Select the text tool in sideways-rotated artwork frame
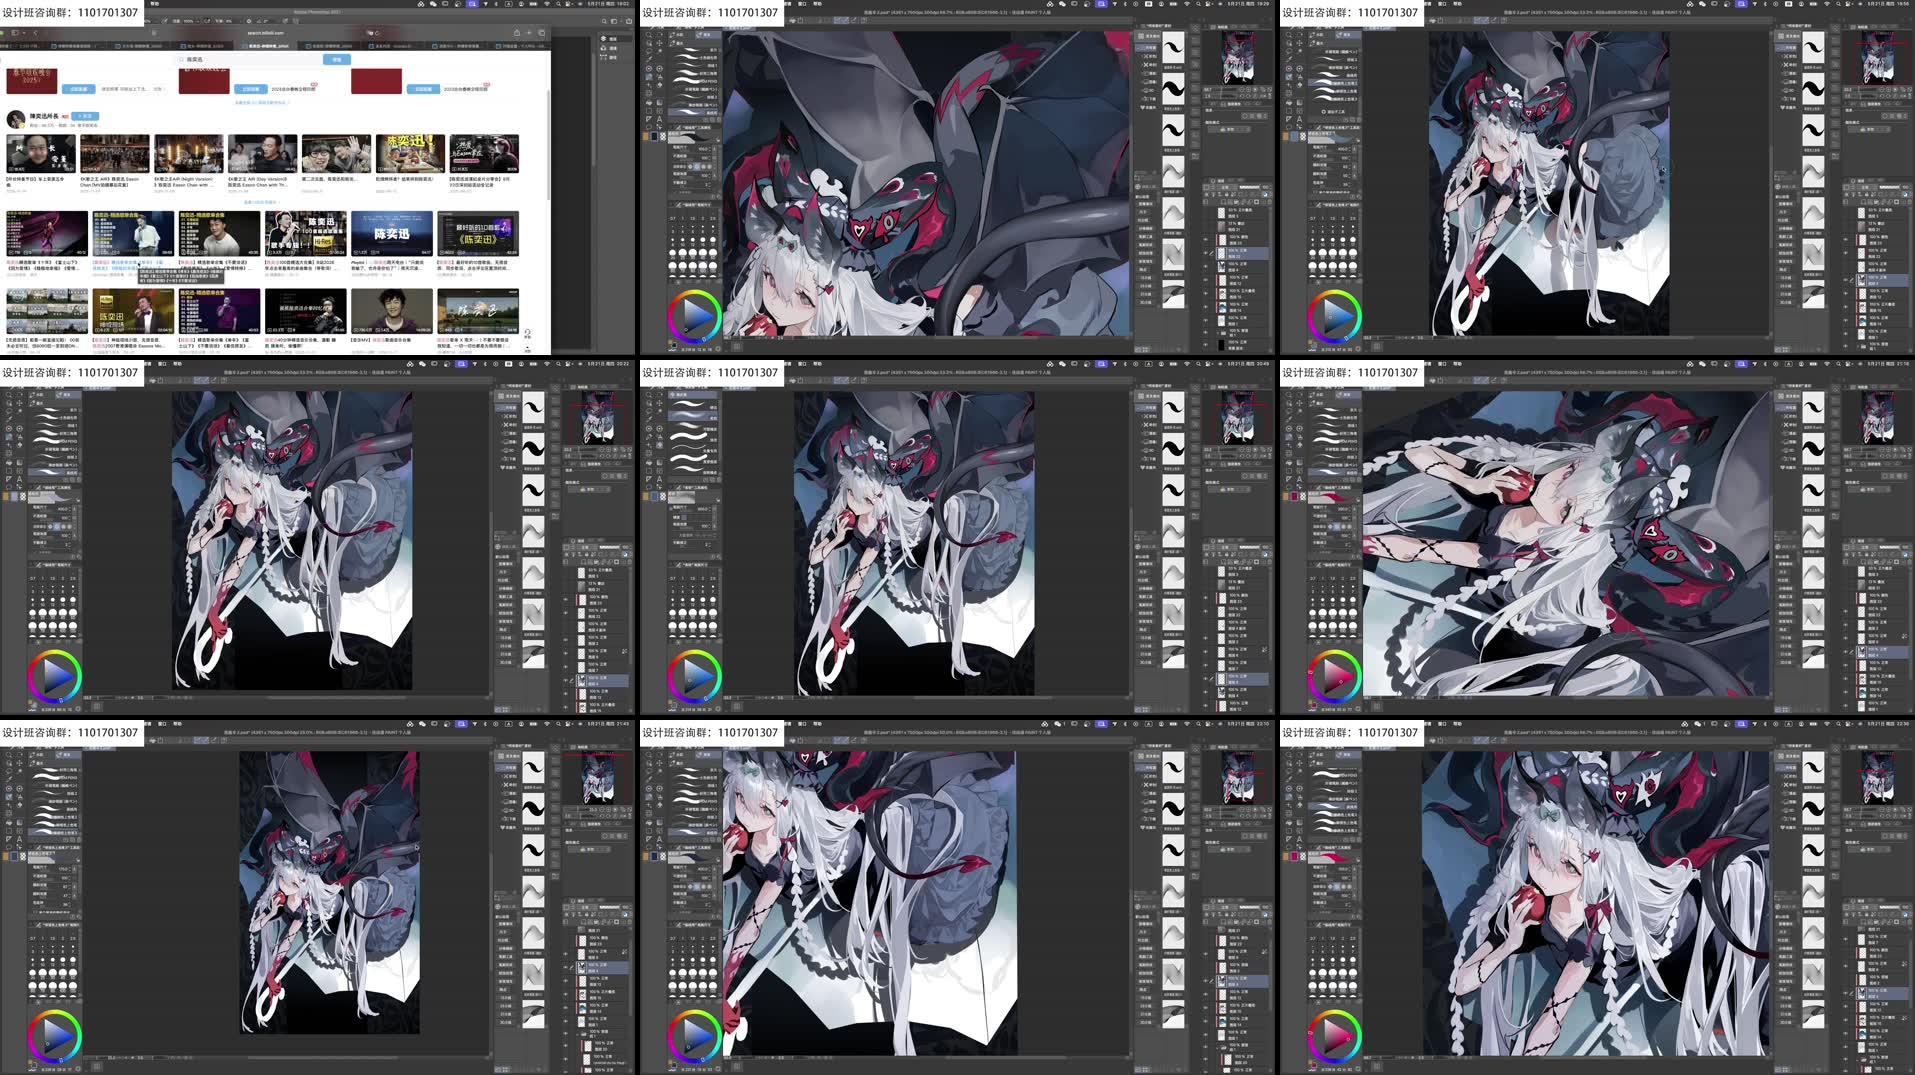This screenshot has height=1075, width=1915. 1299,479
